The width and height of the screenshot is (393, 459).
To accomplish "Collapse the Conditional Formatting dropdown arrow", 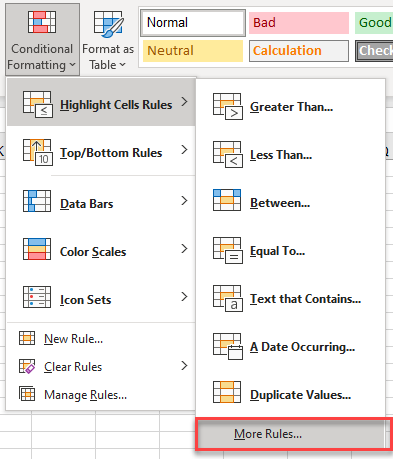I will (x=73, y=65).
